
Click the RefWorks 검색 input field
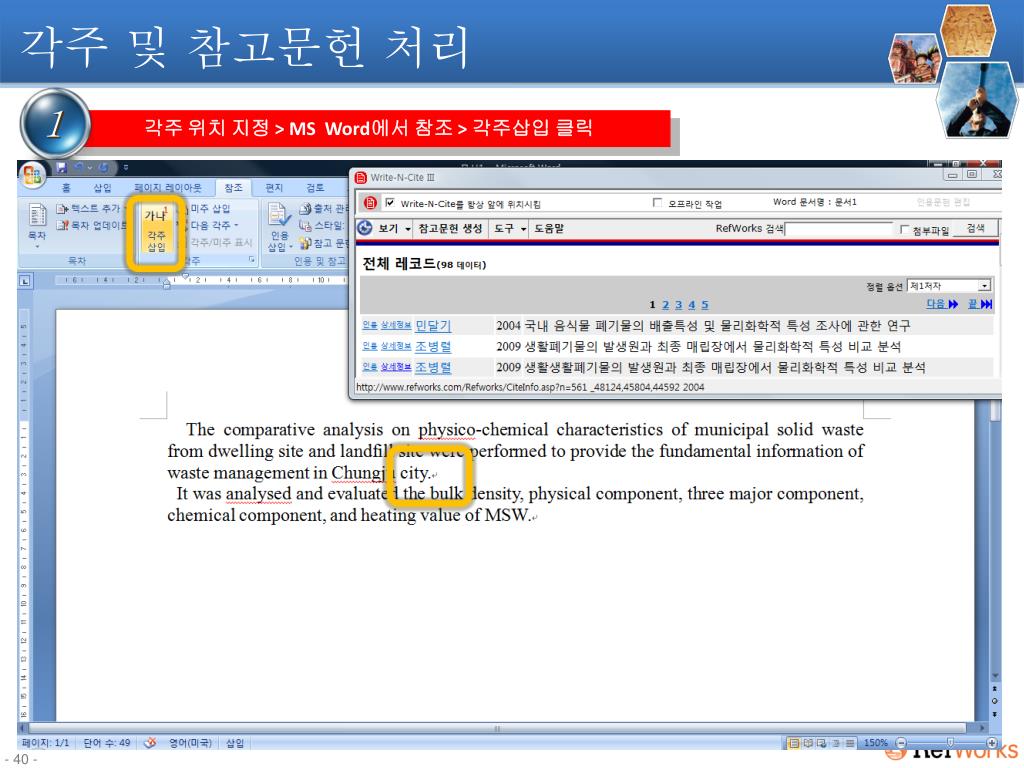click(x=839, y=229)
